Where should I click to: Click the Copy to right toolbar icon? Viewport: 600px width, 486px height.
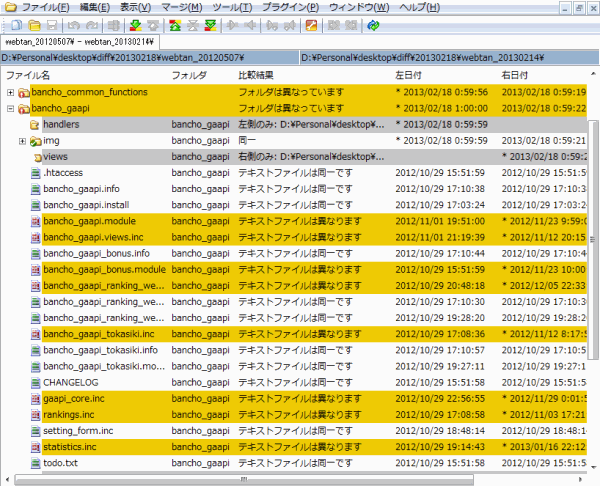[232, 26]
